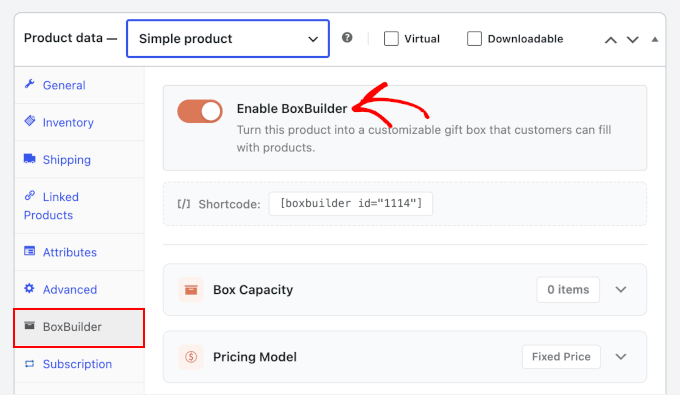This screenshot has height=395, width=680.
Task: Click the Shortcode: label
Action: pyautogui.click(x=229, y=204)
